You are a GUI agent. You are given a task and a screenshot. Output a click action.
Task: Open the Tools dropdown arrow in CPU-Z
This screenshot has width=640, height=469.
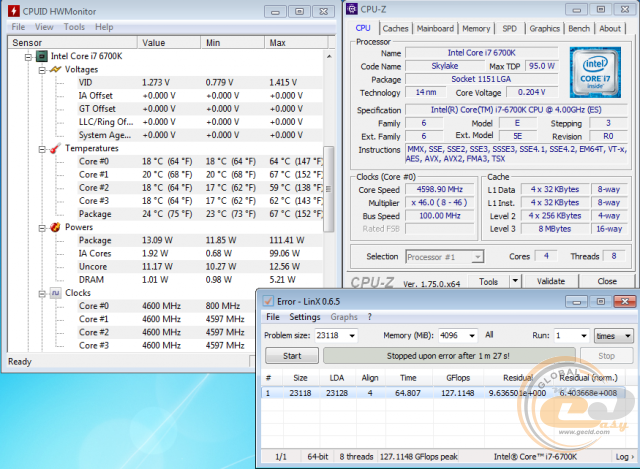(x=515, y=281)
